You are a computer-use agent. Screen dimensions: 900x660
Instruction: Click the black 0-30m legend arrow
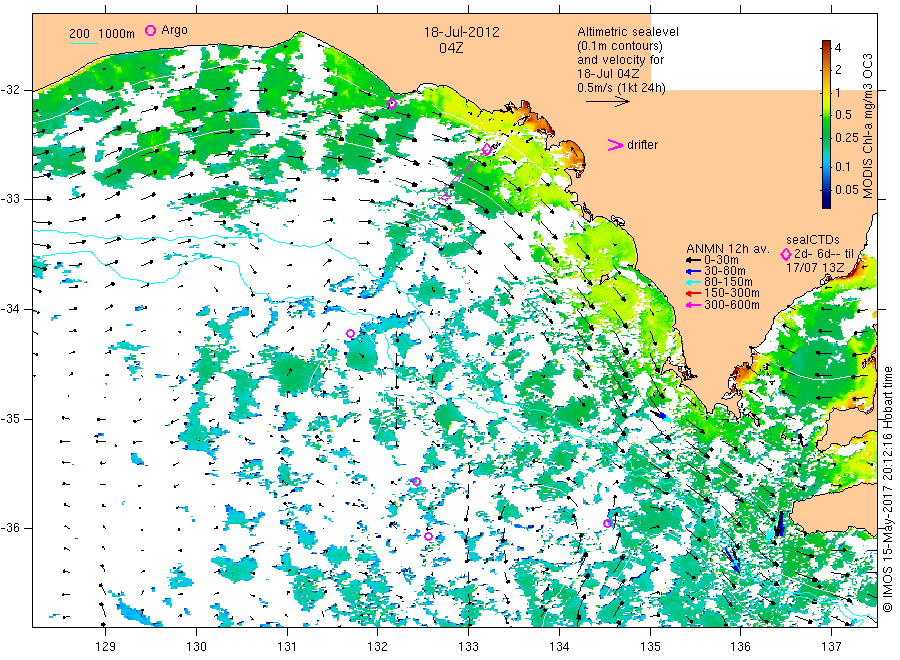click(693, 260)
